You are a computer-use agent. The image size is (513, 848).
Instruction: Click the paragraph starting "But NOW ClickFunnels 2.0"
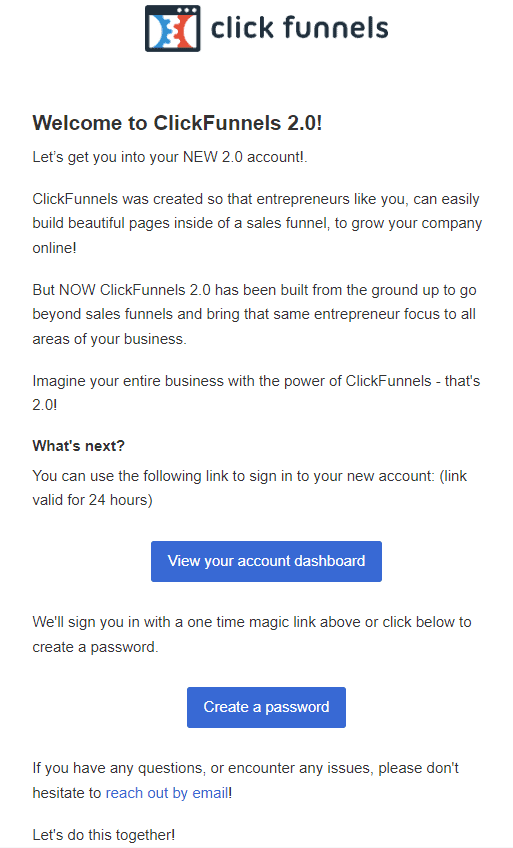coord(255,314)
